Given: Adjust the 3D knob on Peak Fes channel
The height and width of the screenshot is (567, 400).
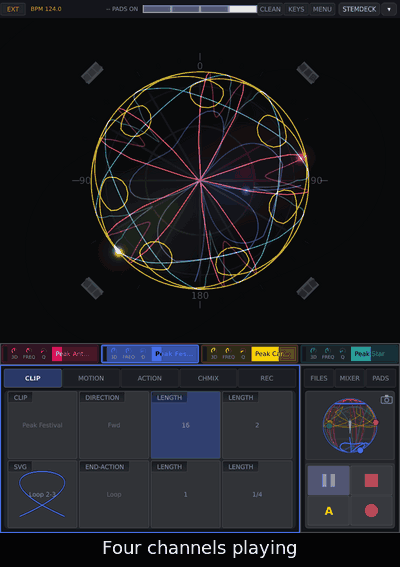Looking at the screenshot, I should [x=114, y=353].
